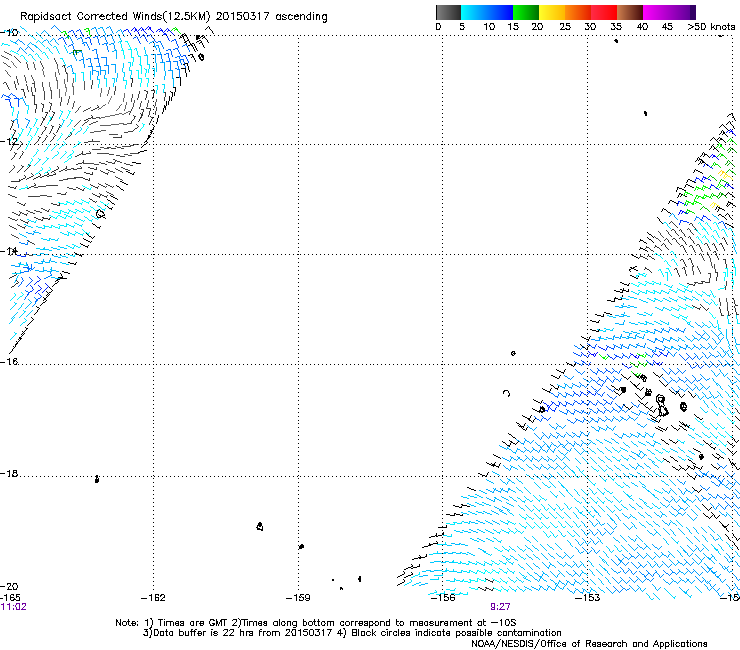Click the title 'Rapidscat Corrected Winds(12.5KM)'

(x=115, y=17)
